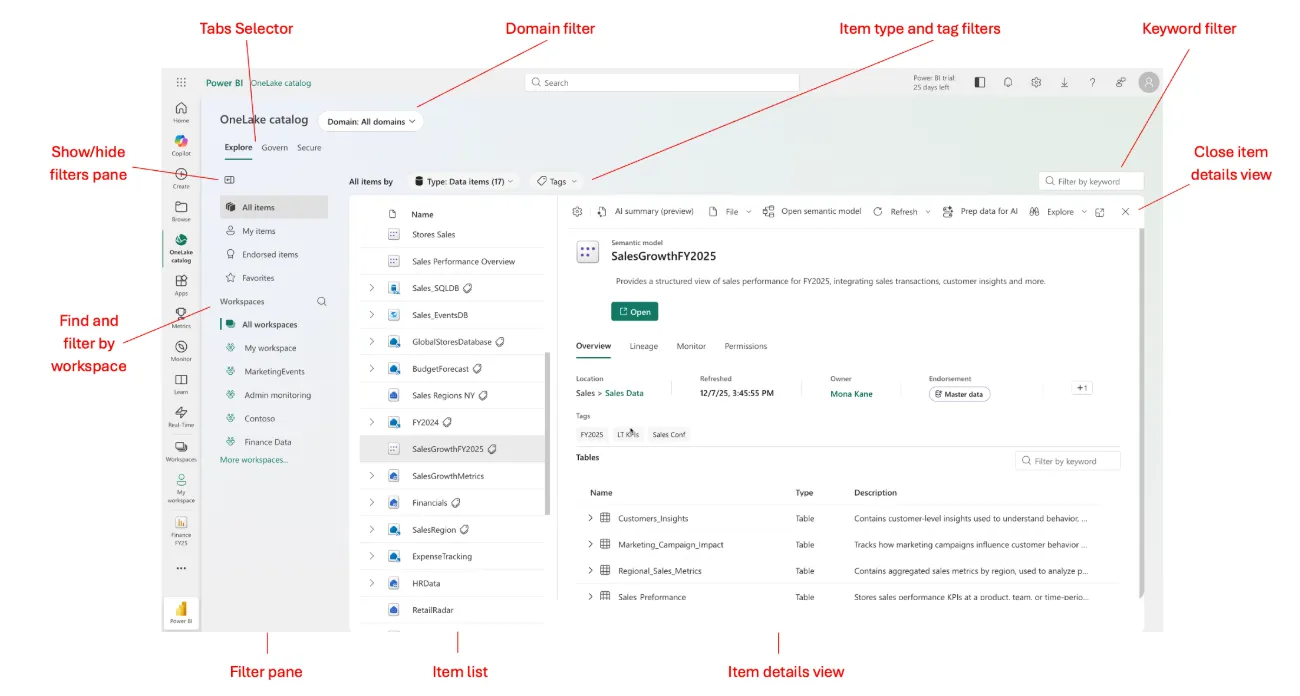Open Real-Time hub in the sidebar
This screenshot has height=696, width=1300.
(181, 416)
